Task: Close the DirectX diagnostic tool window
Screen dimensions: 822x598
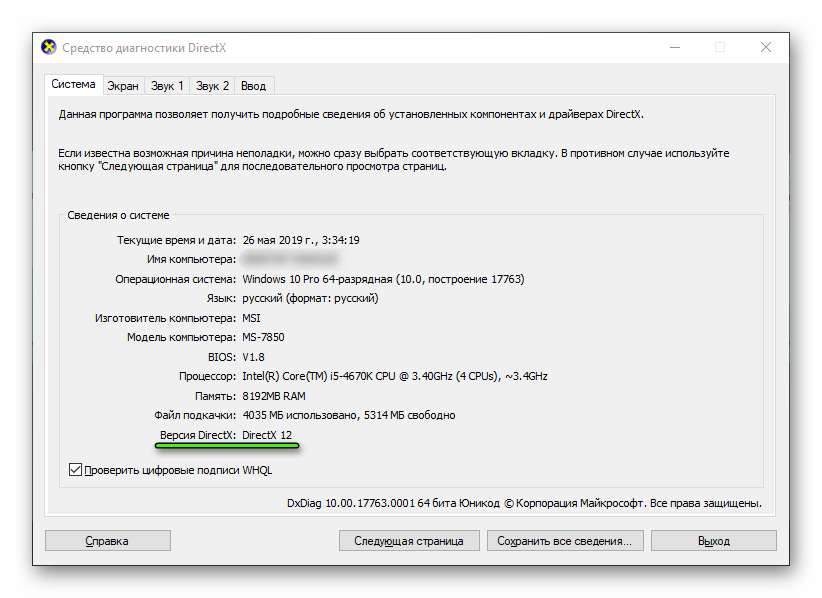Action: click(x=765, y=47)
